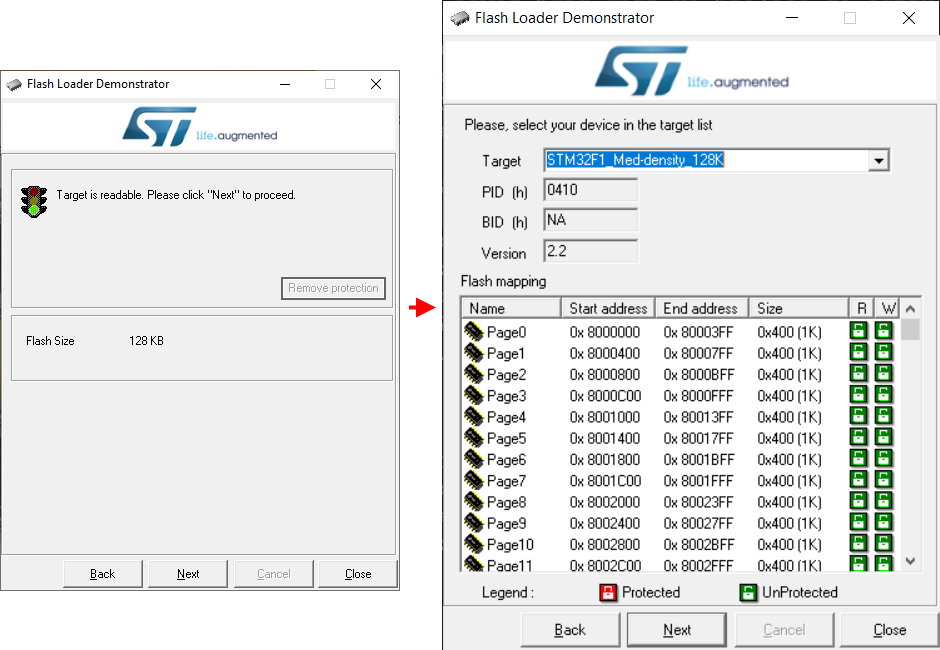Click Page10 write protection lock icon
Image resolution: width=940 pixels, height=650 pixels.
coord(883,543)
